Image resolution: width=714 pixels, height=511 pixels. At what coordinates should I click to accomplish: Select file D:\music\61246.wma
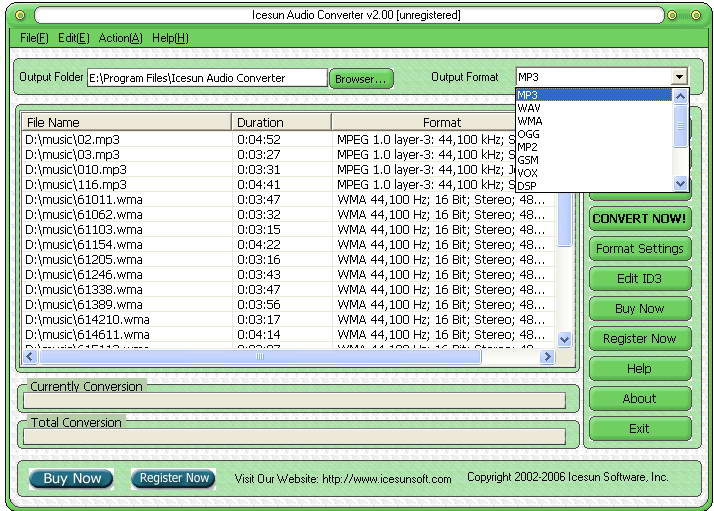click(x=84, y=275)
